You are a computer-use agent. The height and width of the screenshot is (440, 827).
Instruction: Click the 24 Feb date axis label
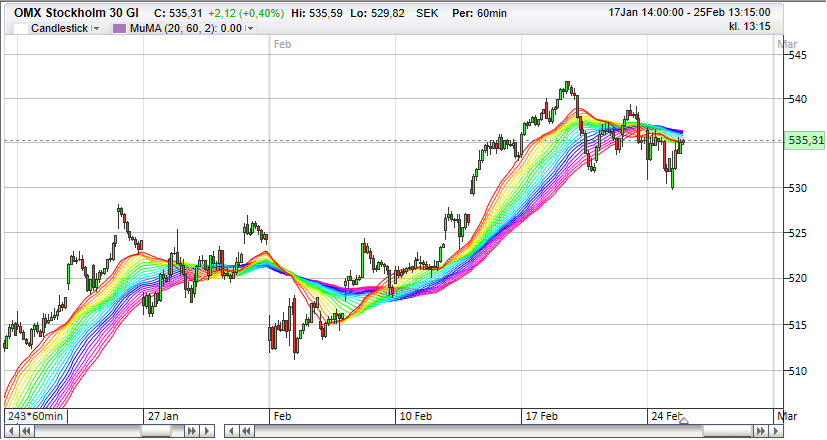pos(666,416)
